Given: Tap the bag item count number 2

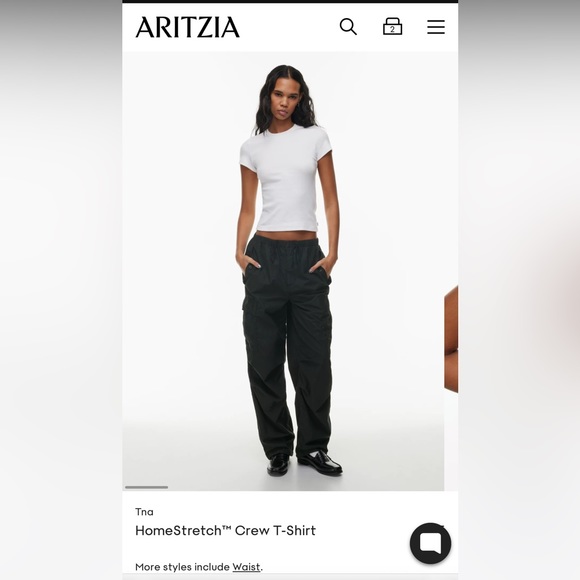Looking at the screenshot, I should click(392, 30).
